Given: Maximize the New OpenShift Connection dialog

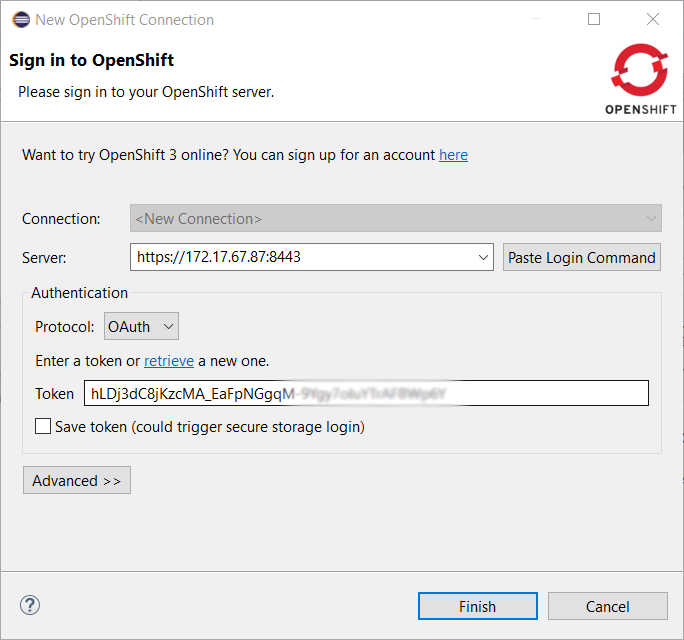Looking at the screenshot, I should (594, 19).
